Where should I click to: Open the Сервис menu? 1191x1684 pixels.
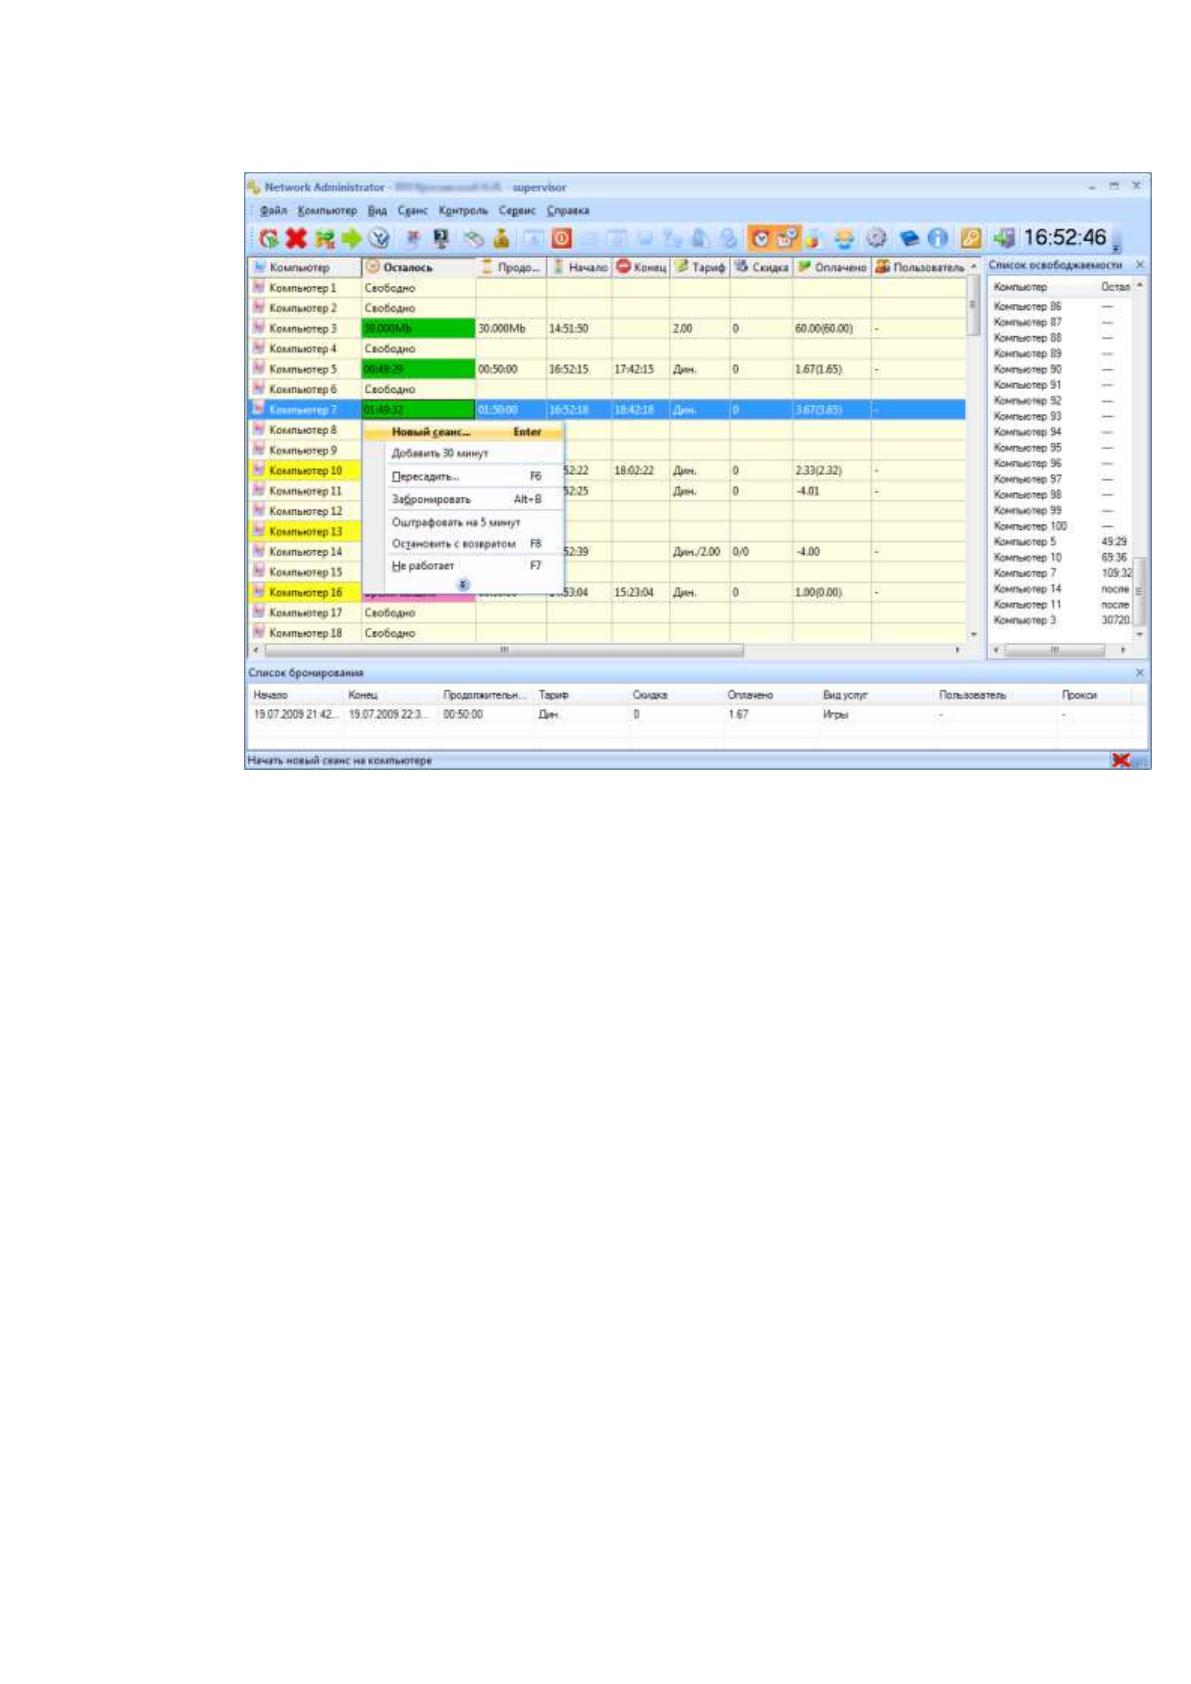point(517,211)
